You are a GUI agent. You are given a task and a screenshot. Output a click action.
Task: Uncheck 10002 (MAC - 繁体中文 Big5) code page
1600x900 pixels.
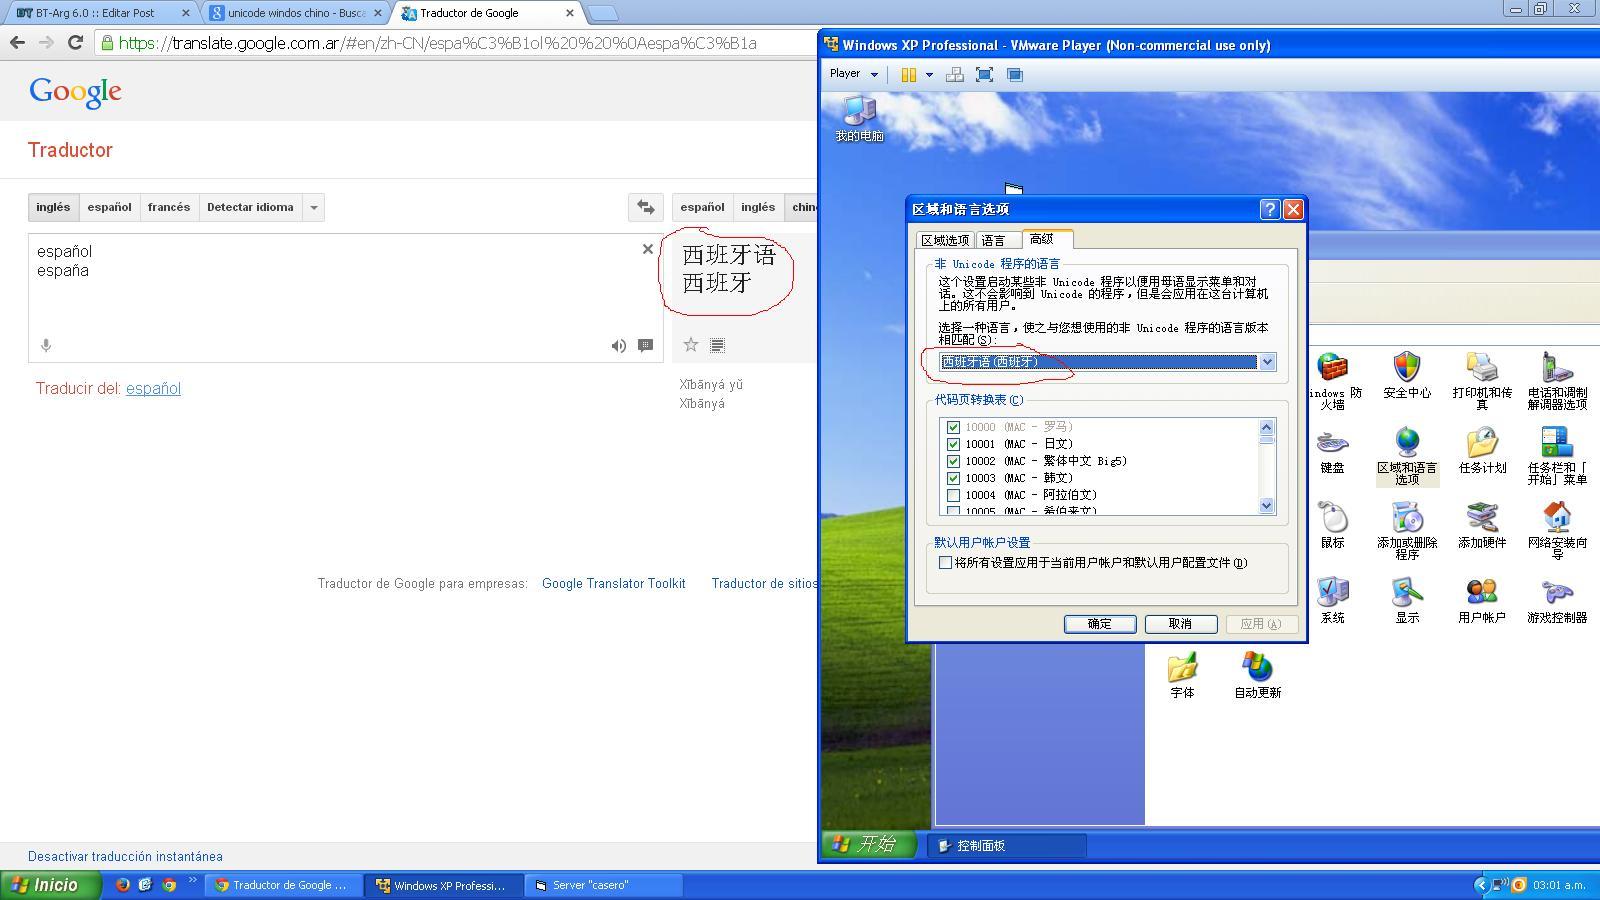tap(953, 461)
